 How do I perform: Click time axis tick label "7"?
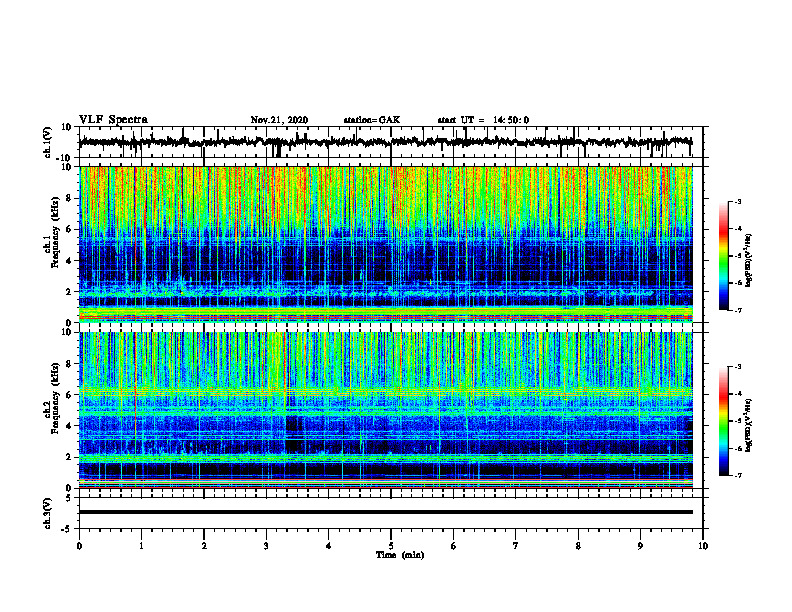point(516,546)
